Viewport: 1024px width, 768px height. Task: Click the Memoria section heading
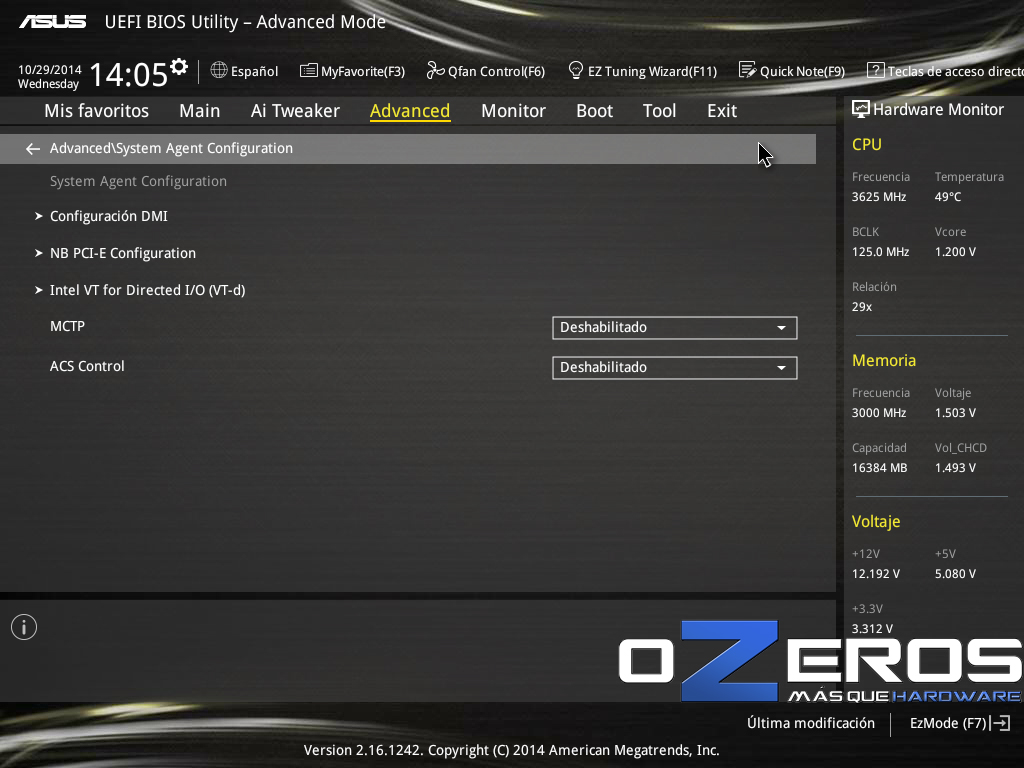tap(884, 360)
